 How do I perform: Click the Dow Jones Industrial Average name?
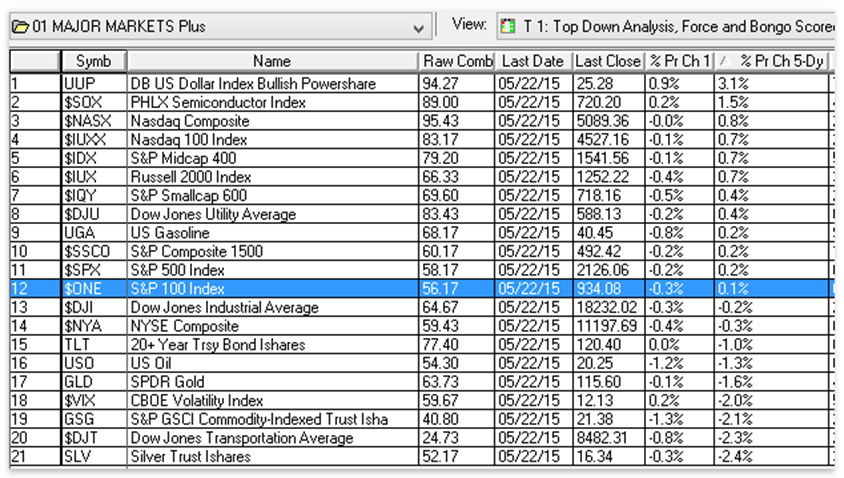224,307
